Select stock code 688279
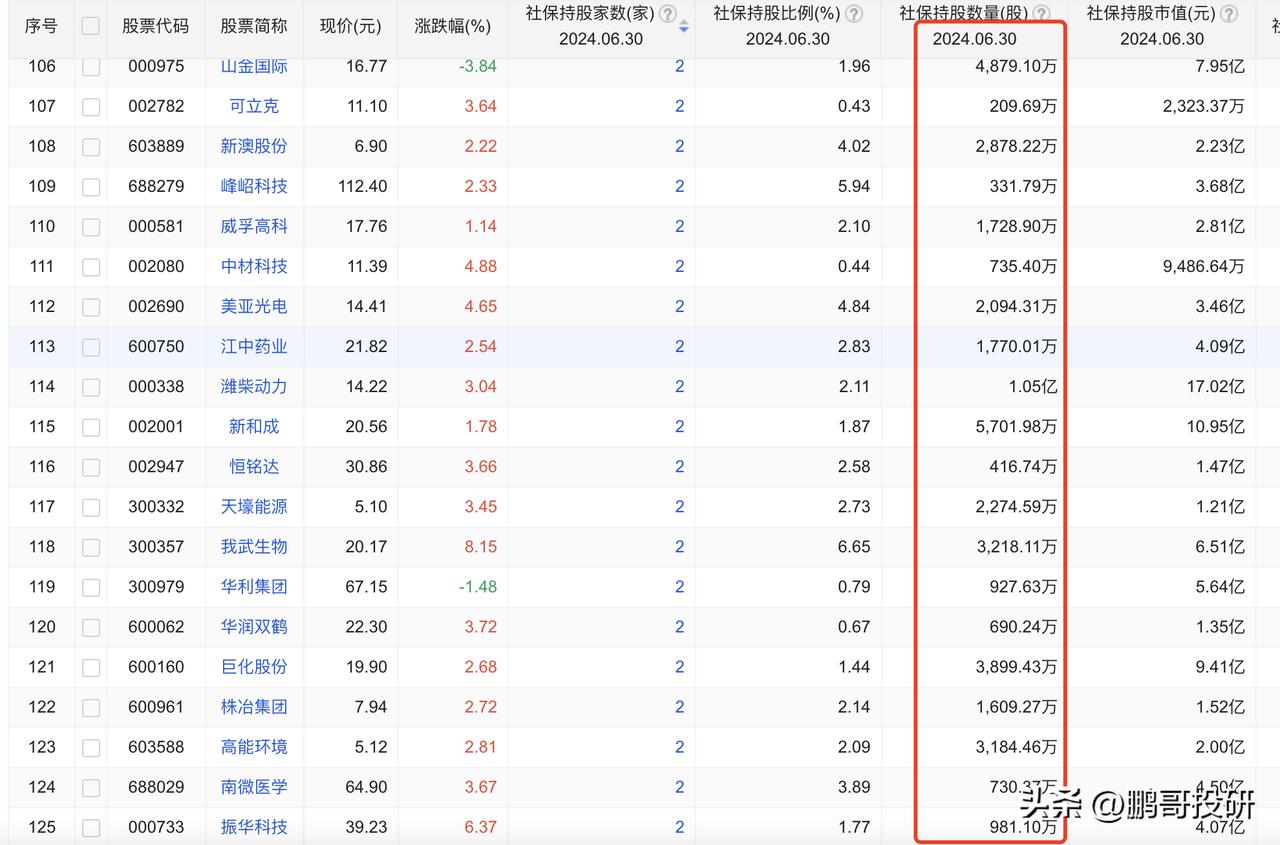The height and width of the screenshot is (845, 1280). coord(156,186)
